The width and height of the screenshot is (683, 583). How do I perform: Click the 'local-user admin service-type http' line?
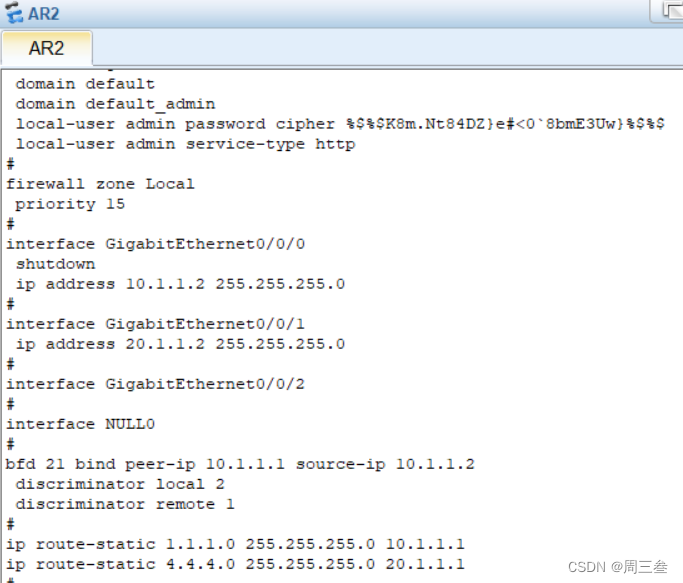185,144
